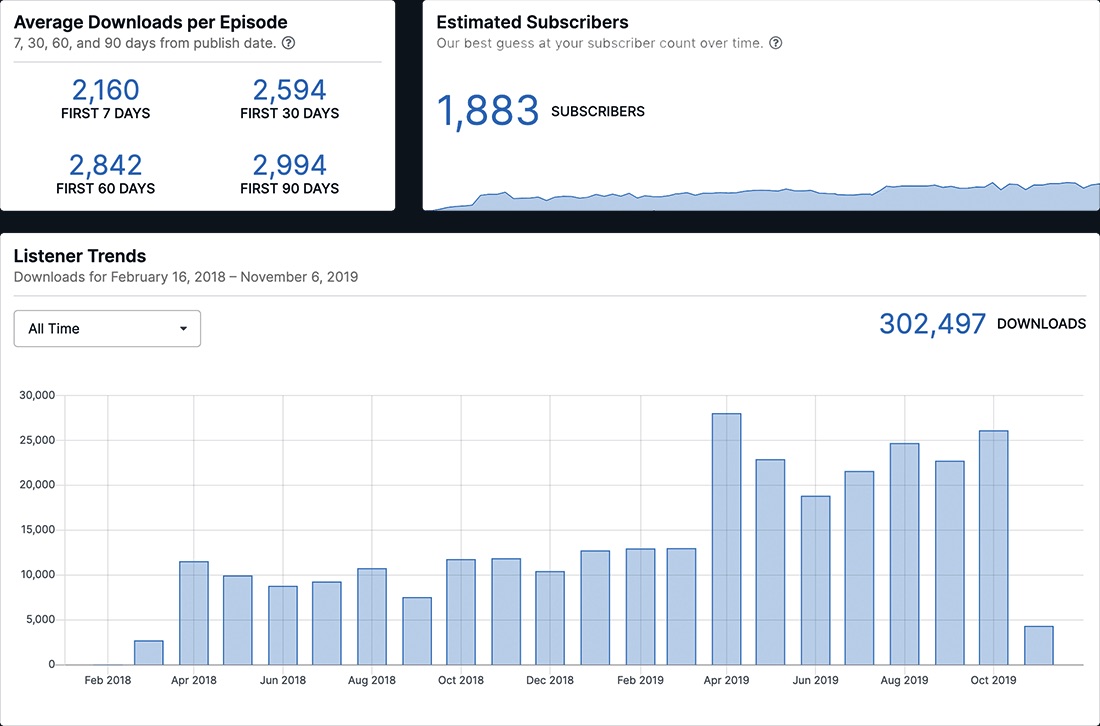Click the 302,497 downloads total
1100x726 pixels.
(x=932, y=323)
